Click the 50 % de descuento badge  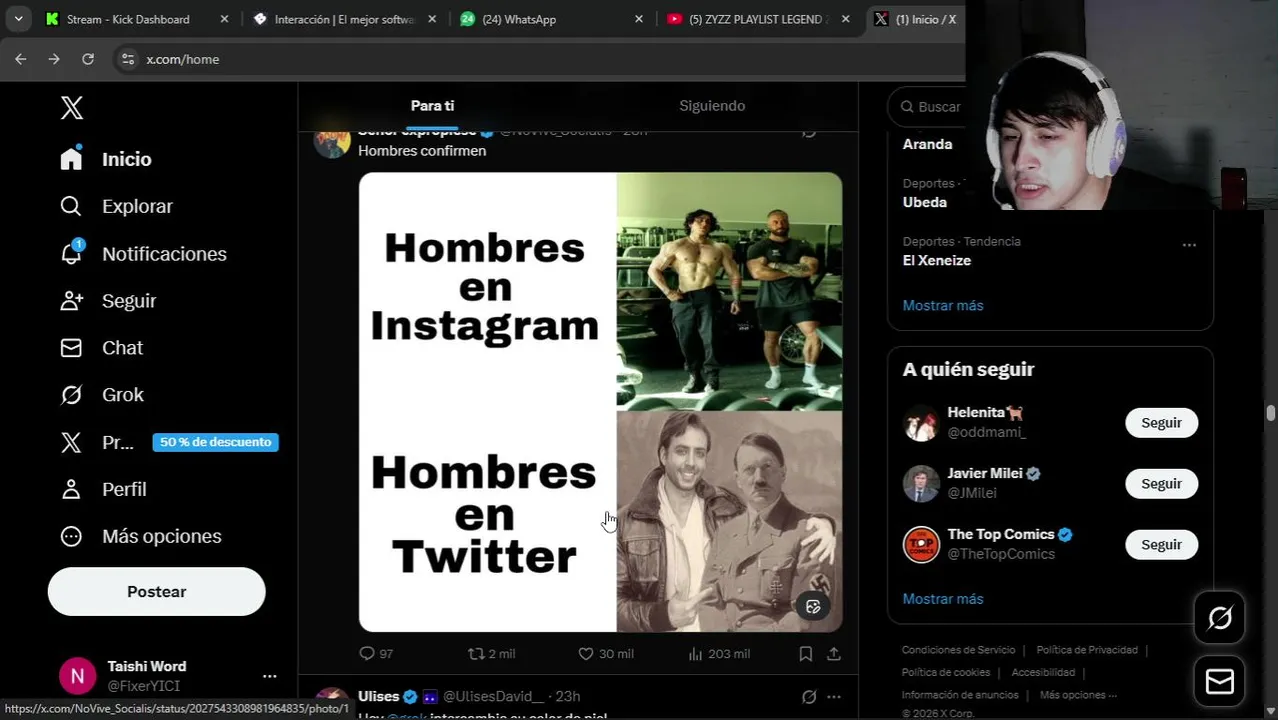pyautogui.click(x=216, y=442)
